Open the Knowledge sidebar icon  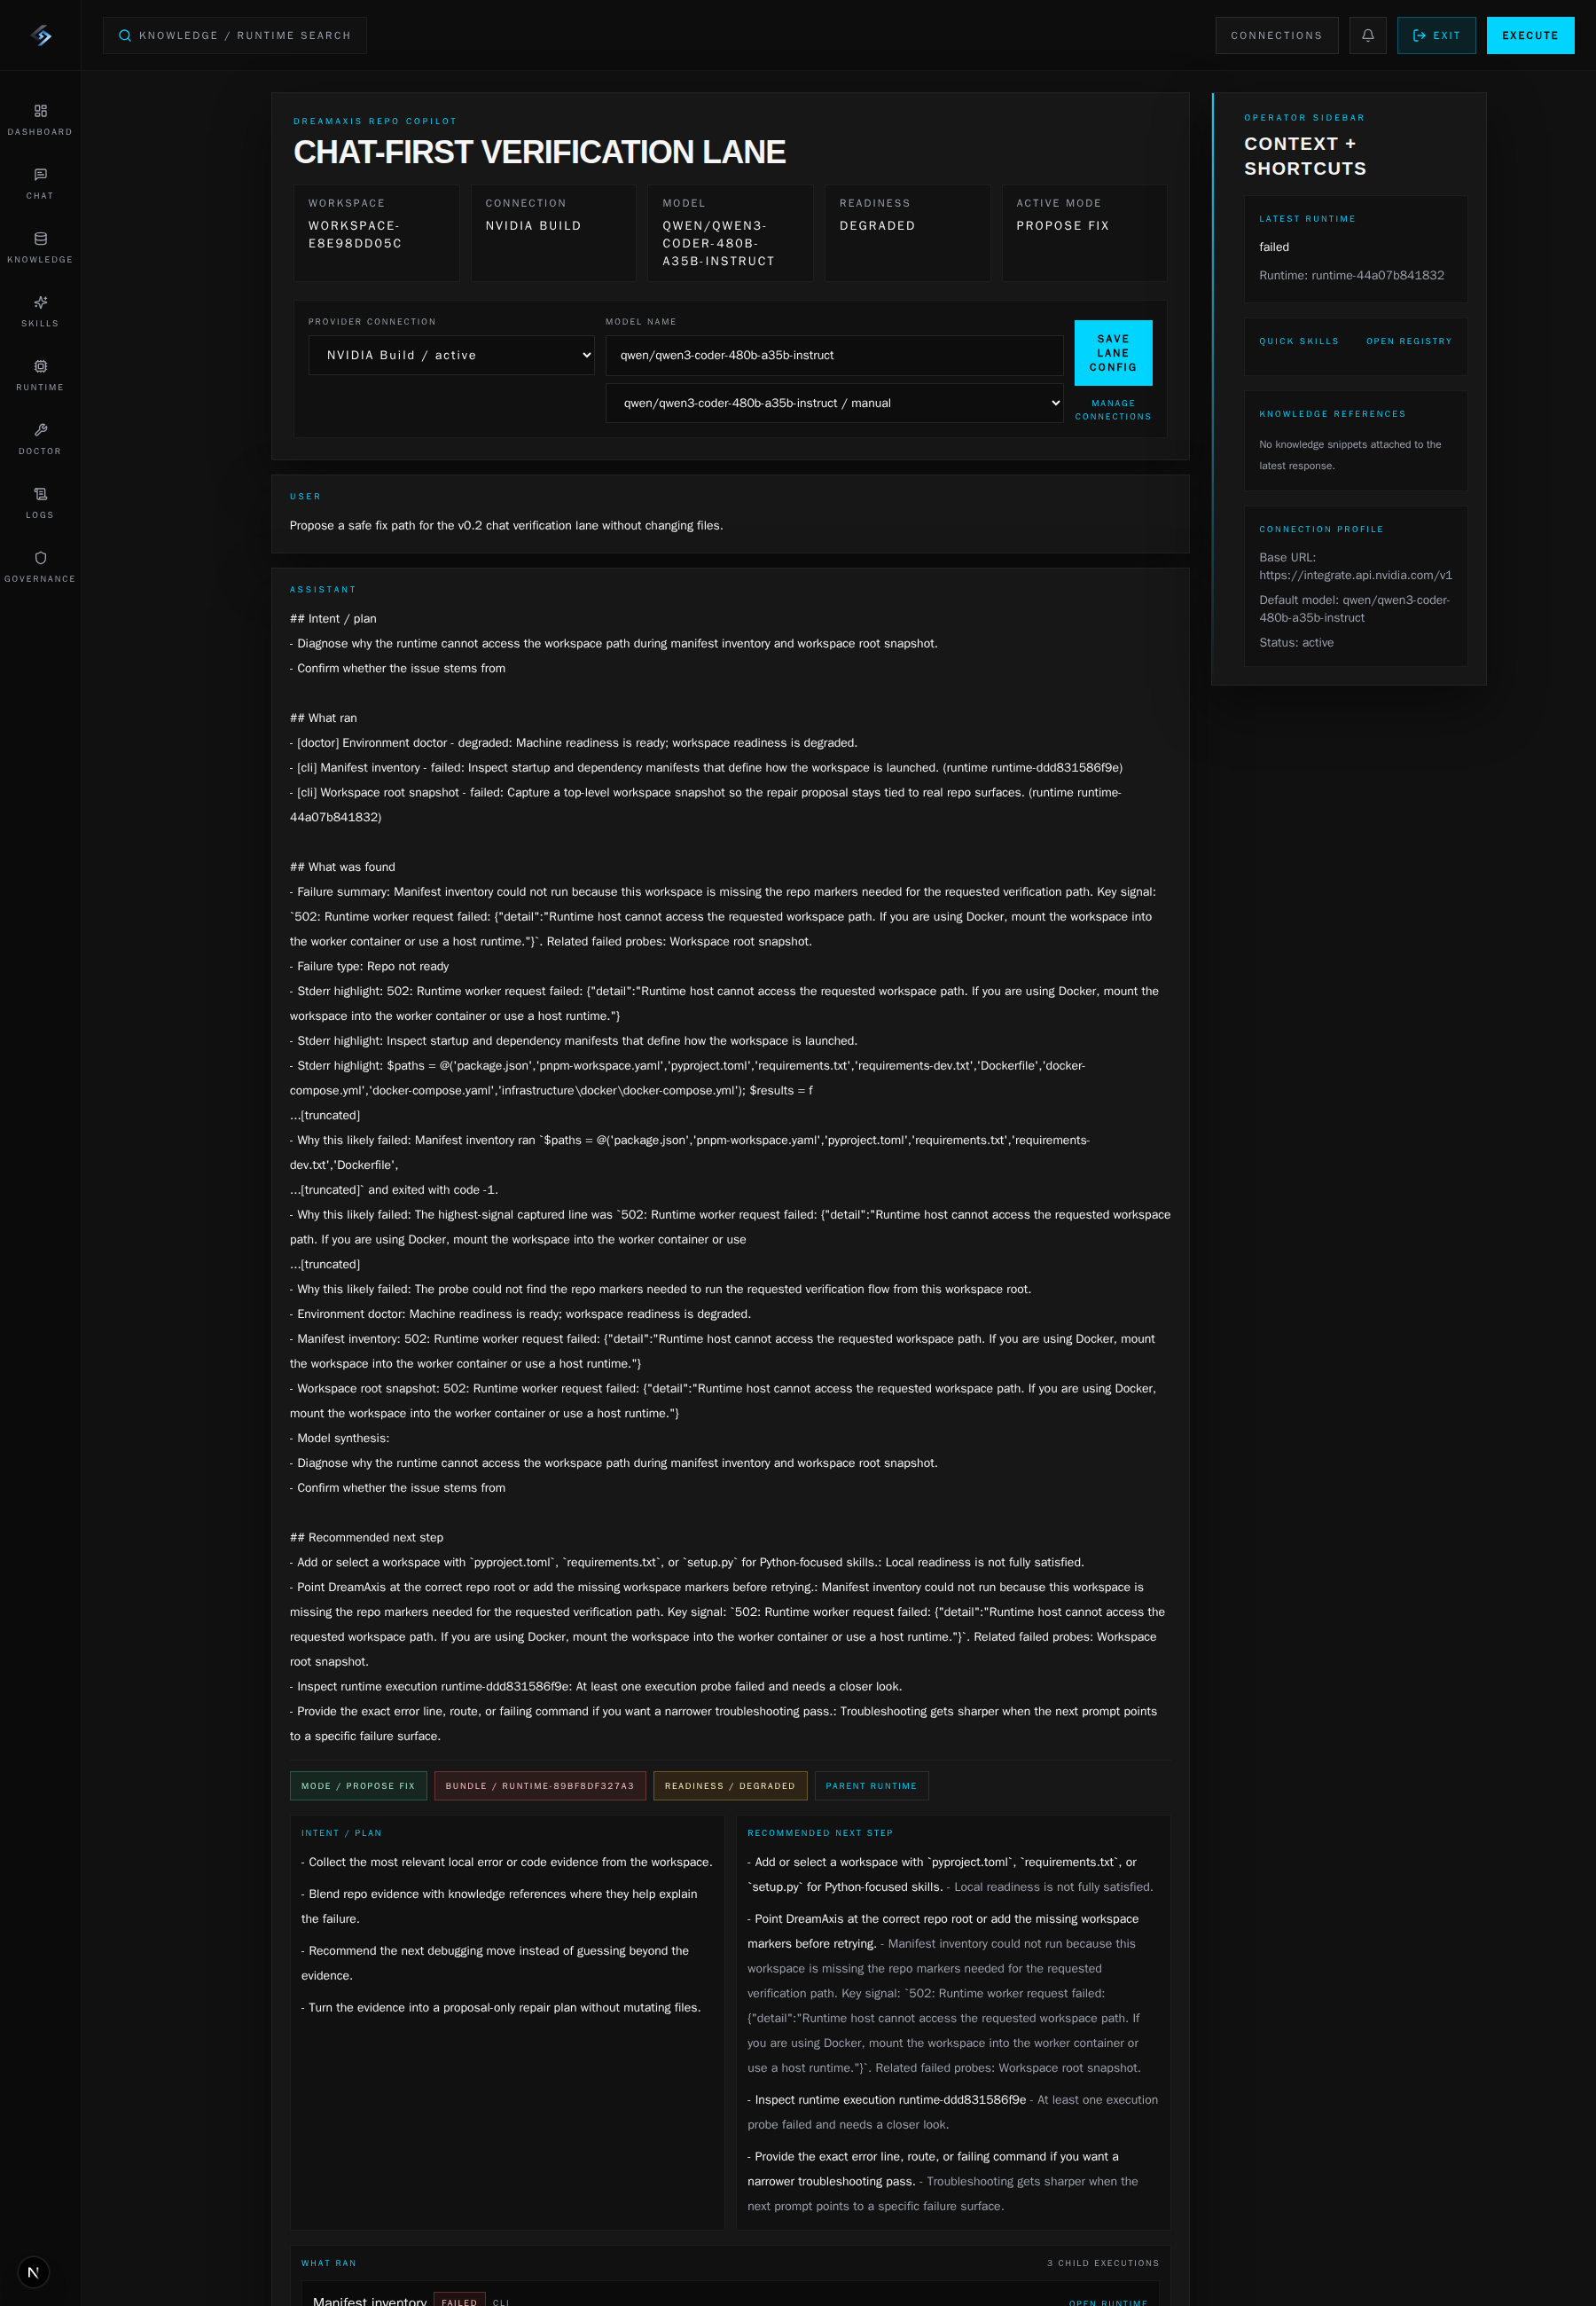pos(40,239)
